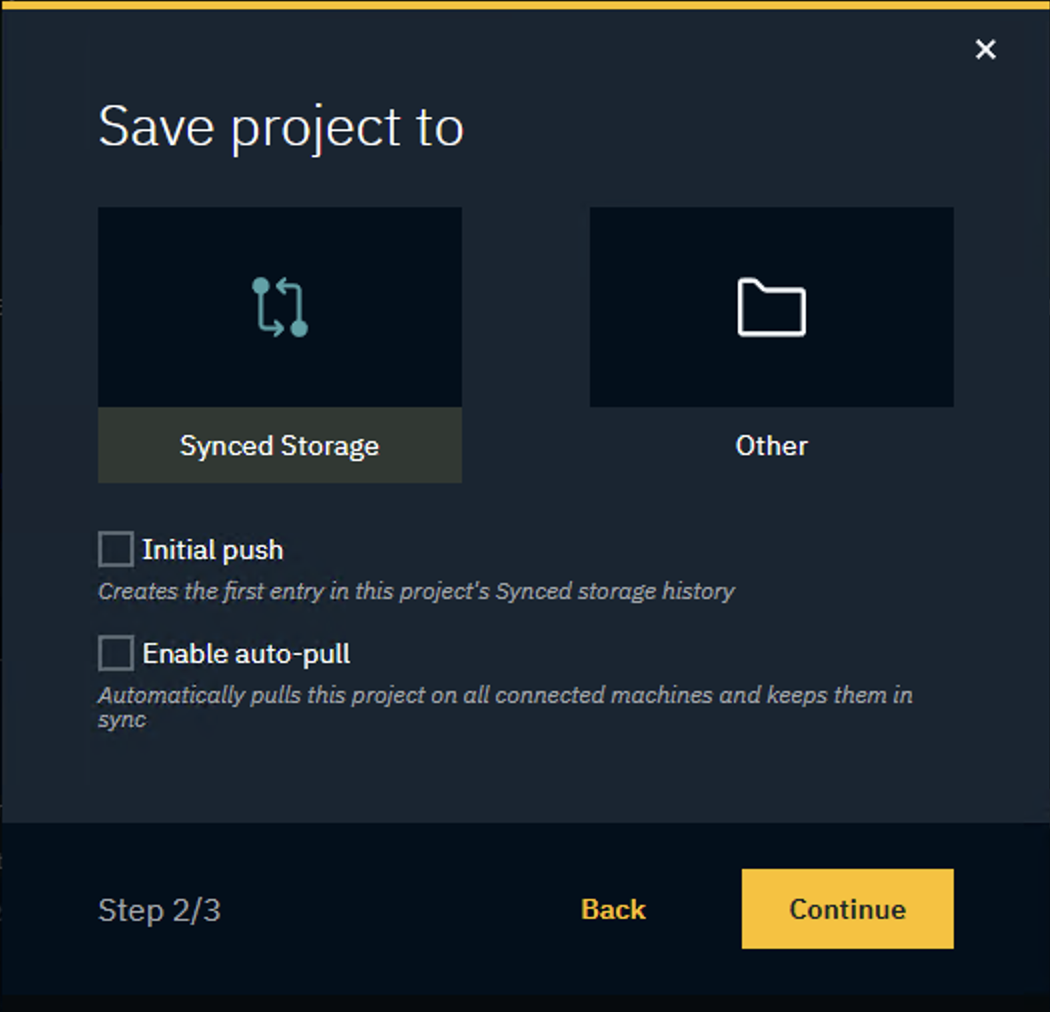The height and width of the screenshot is (1012, 1050).
Task: Select the Synced Storage sync icon
Action: (280, 305)
